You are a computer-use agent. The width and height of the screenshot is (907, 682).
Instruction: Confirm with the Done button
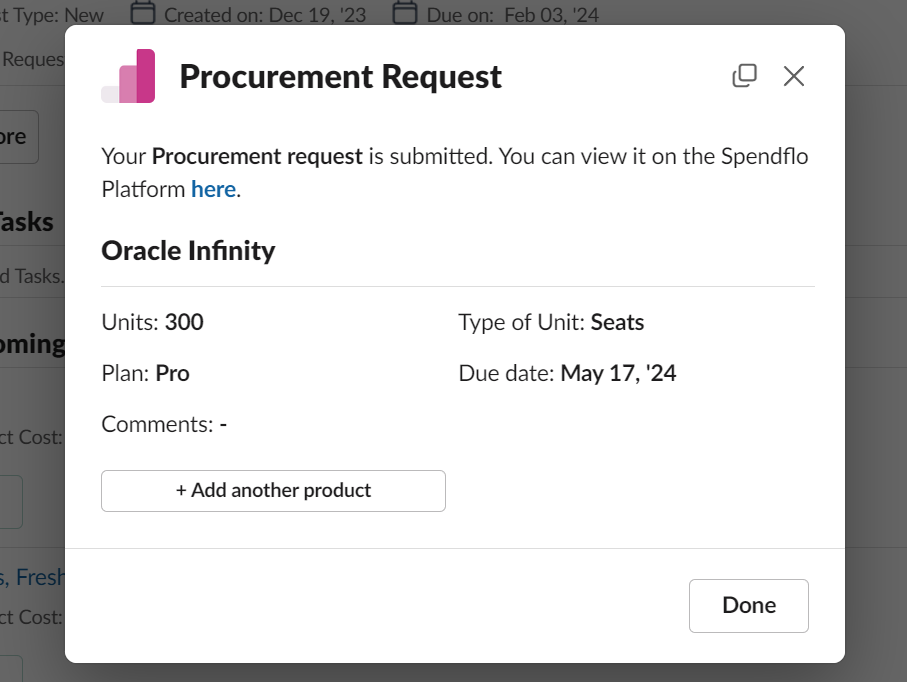pos(749,606)
